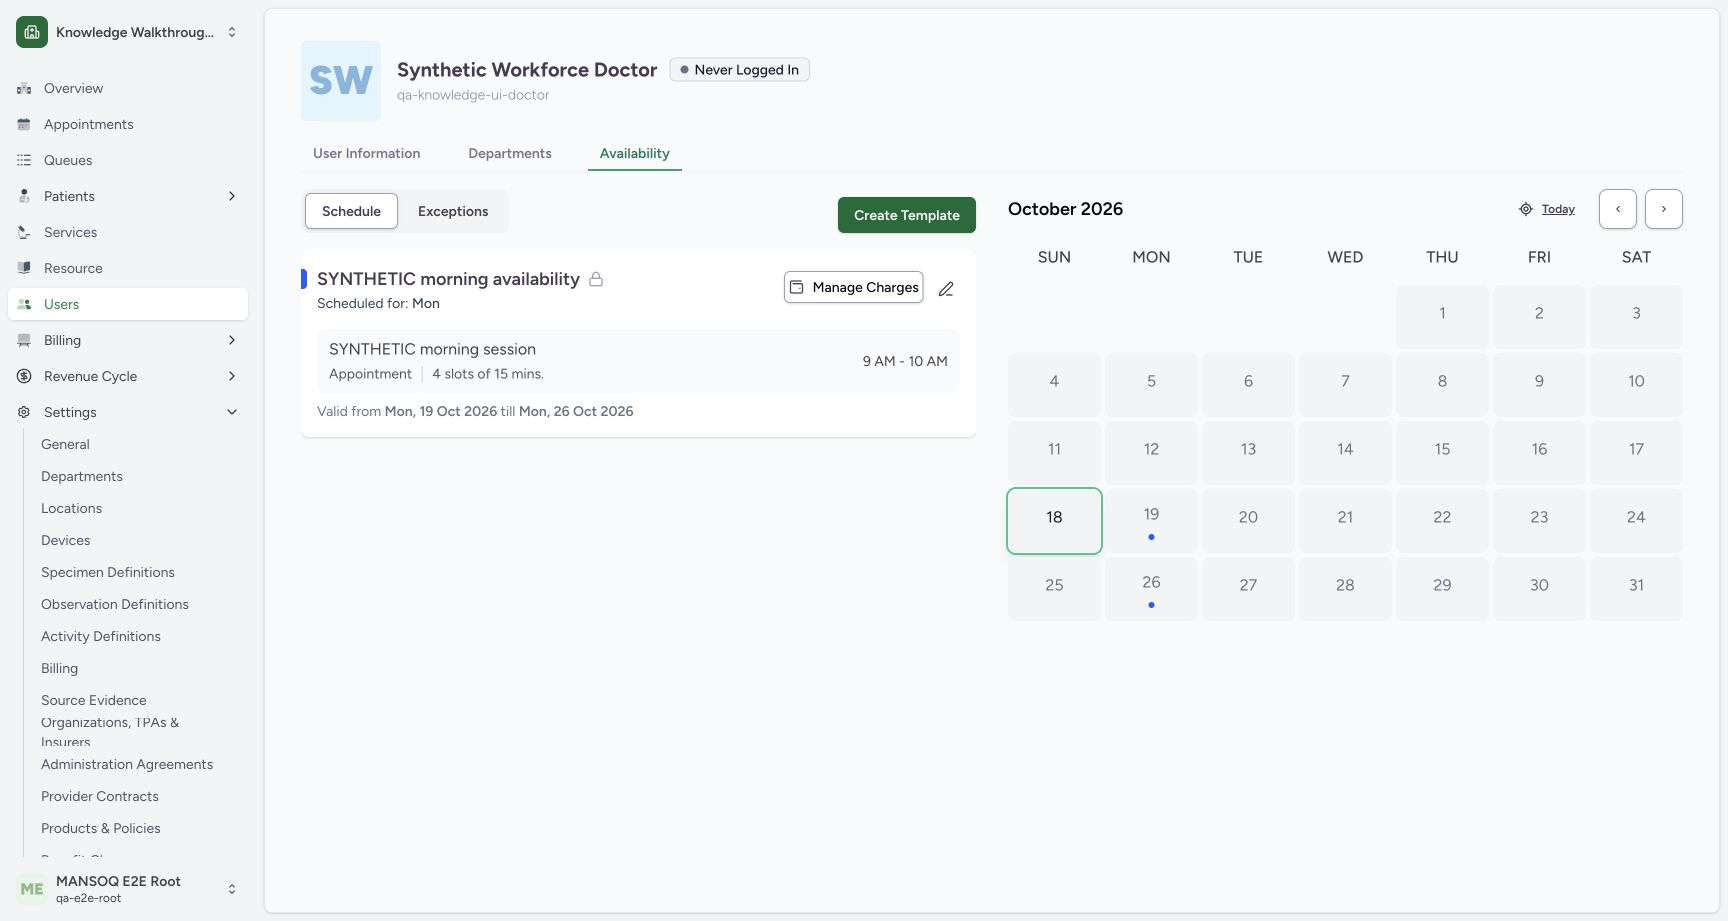Select October 26 on the calendar

tap(1151, 589)
